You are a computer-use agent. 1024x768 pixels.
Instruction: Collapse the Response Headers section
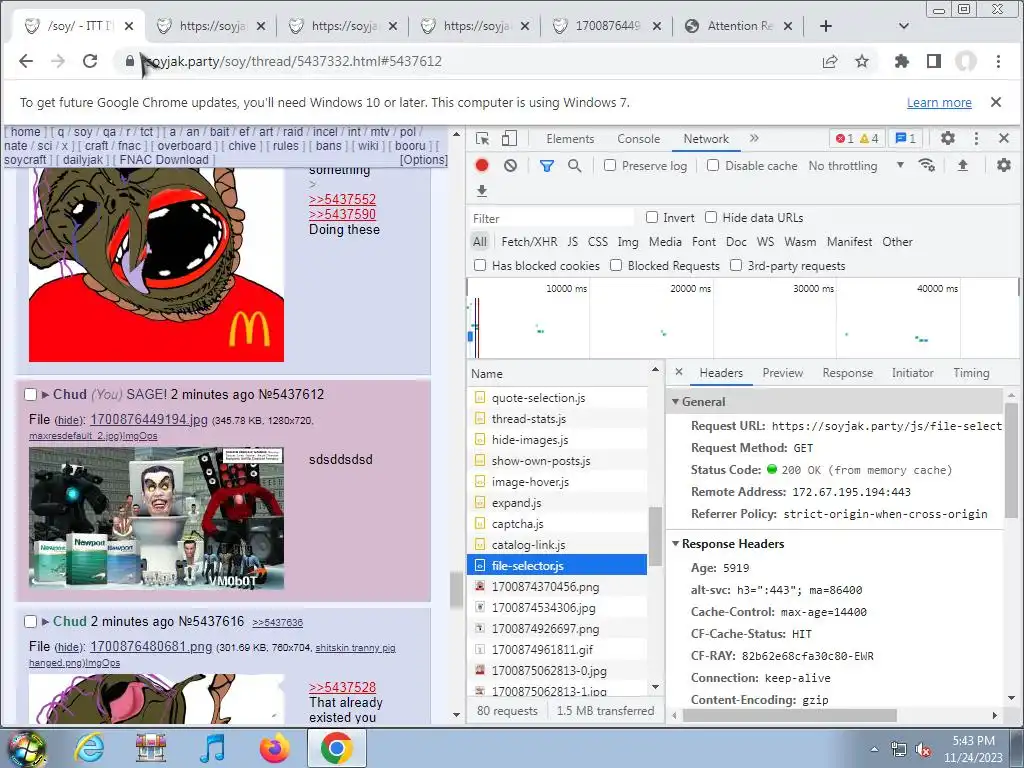(x=676, y=544)
